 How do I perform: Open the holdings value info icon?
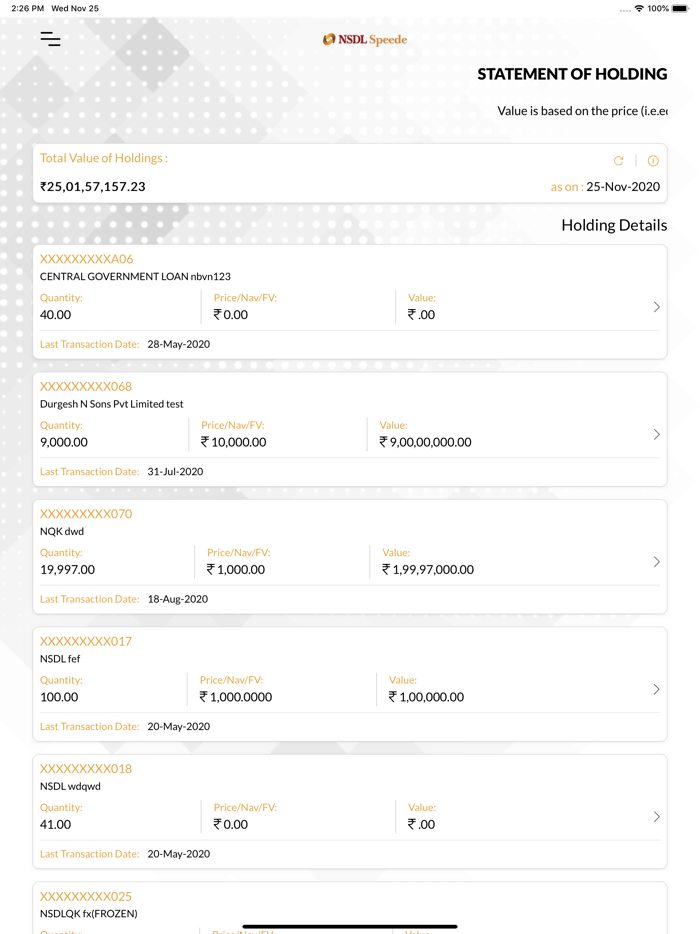coord(652,160)
